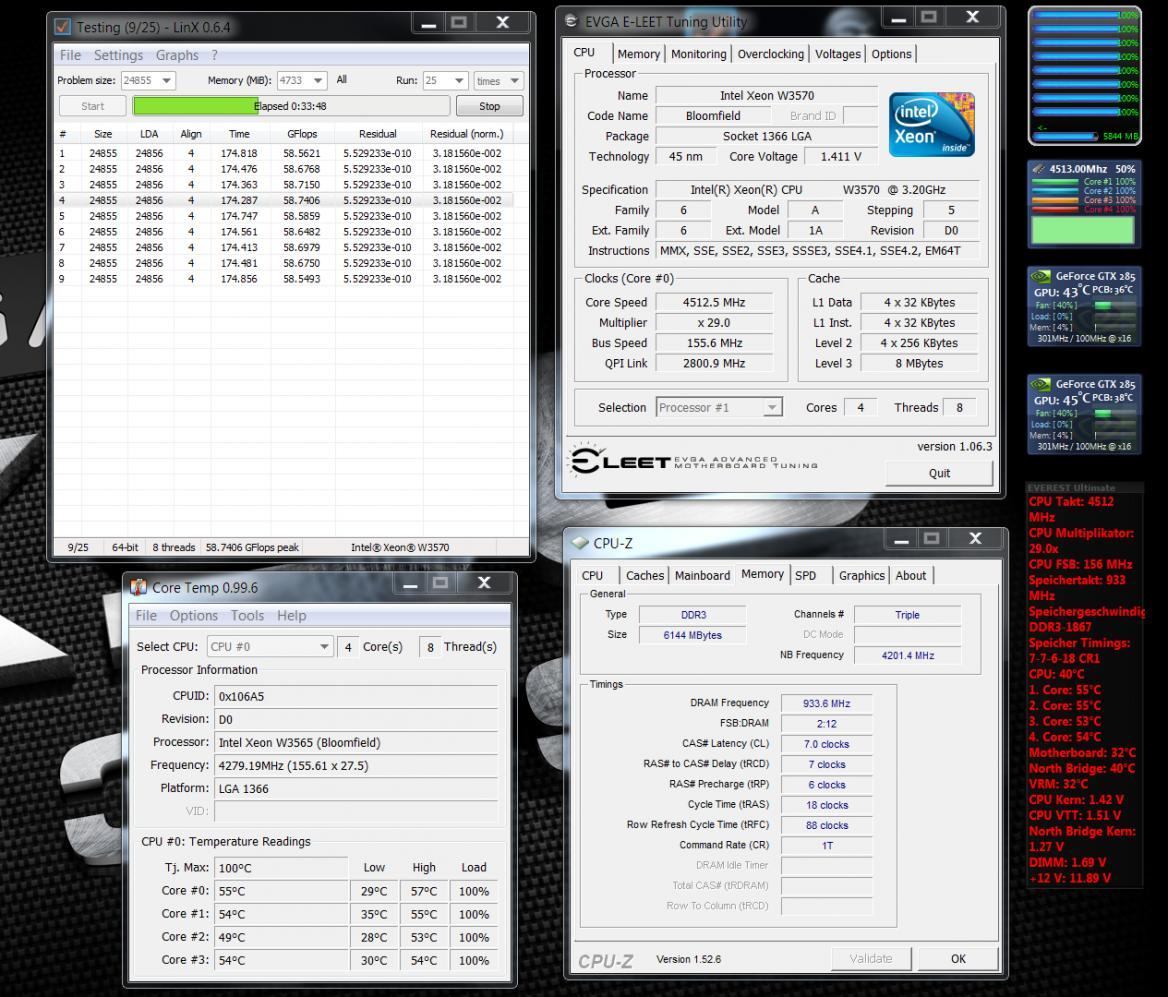Open the Help menu in Core Temp
This screenshot has width=1168, height=997.
coord(291,615)
